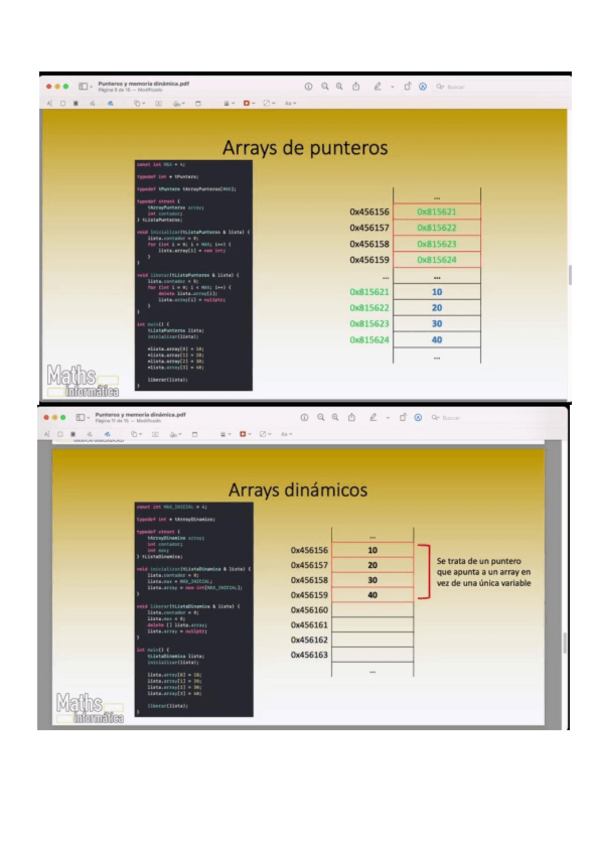
Task: Open highlight color menu in Arrays de punteros window
Action: coord(392,87)
